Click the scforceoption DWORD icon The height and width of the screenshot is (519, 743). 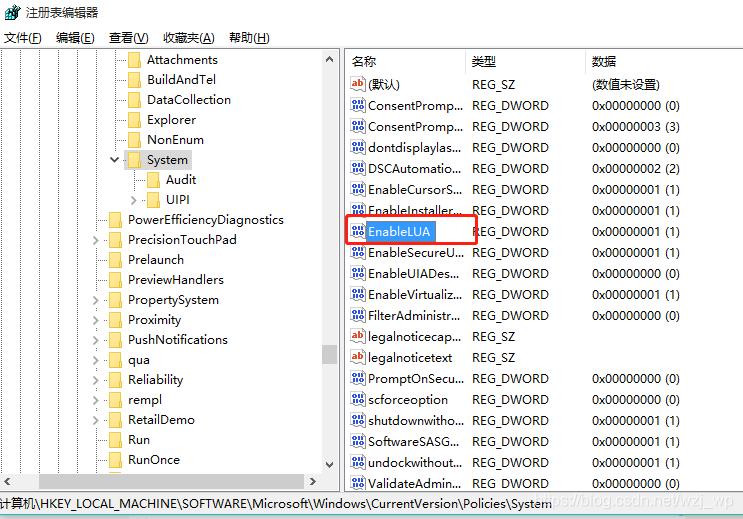point(358,400)
